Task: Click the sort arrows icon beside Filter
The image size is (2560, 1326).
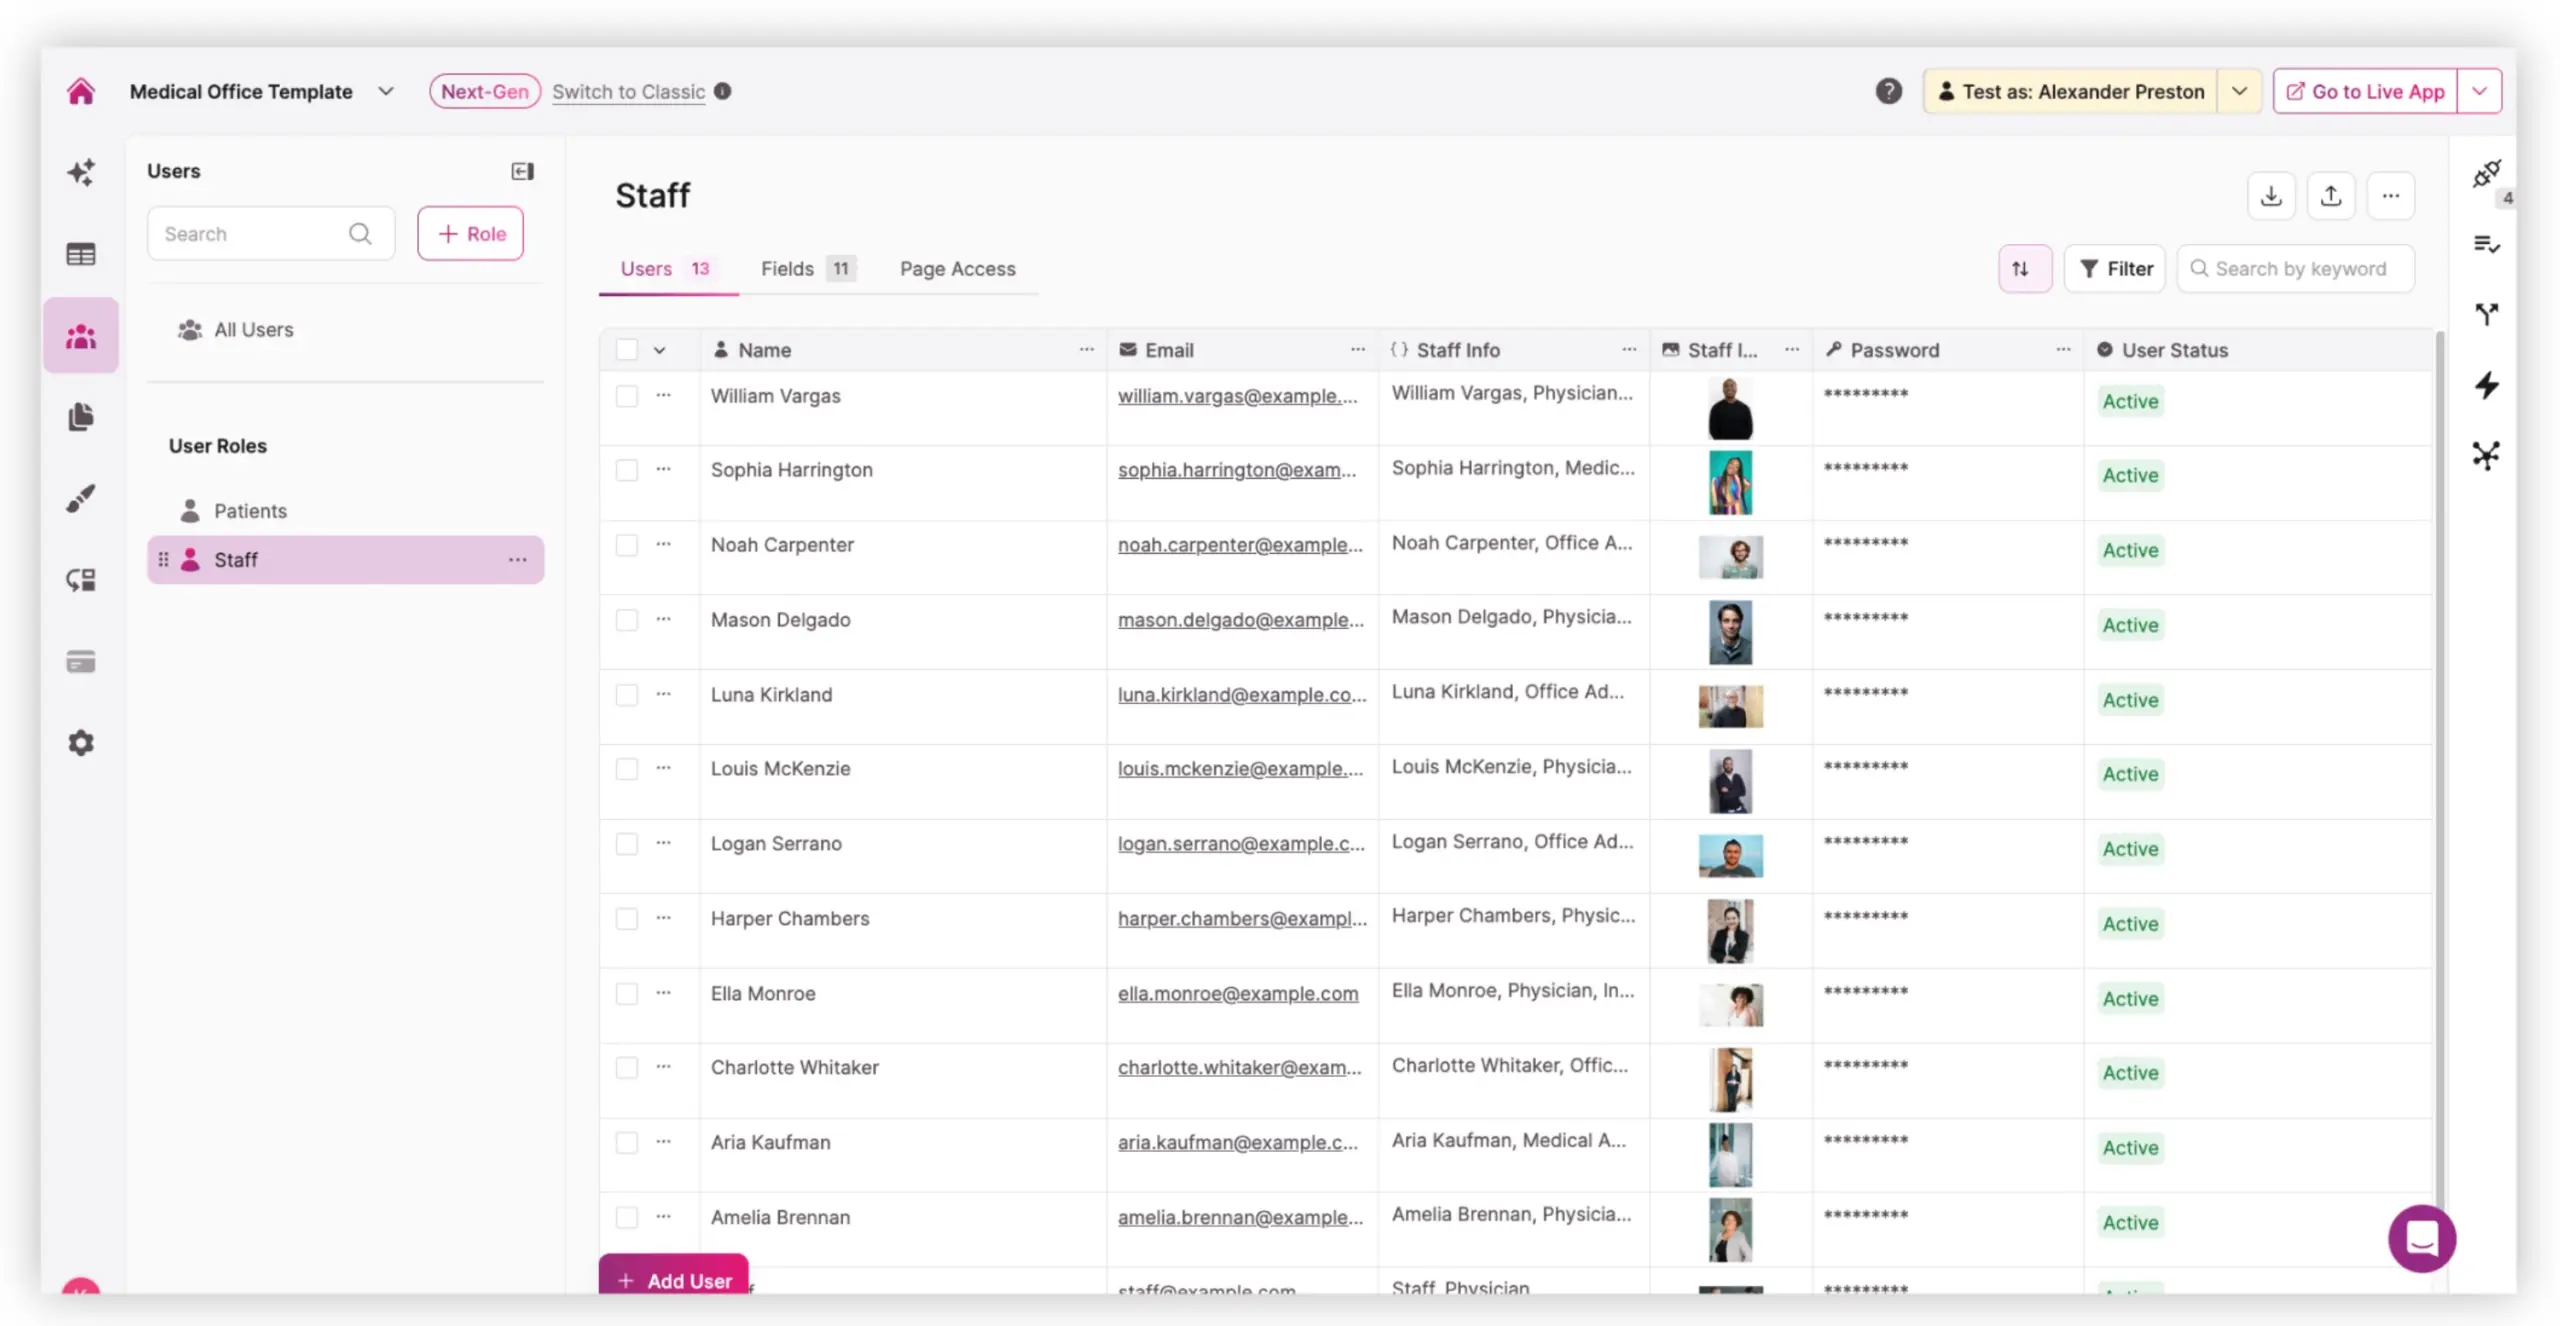Action: tap(2023, 269)
